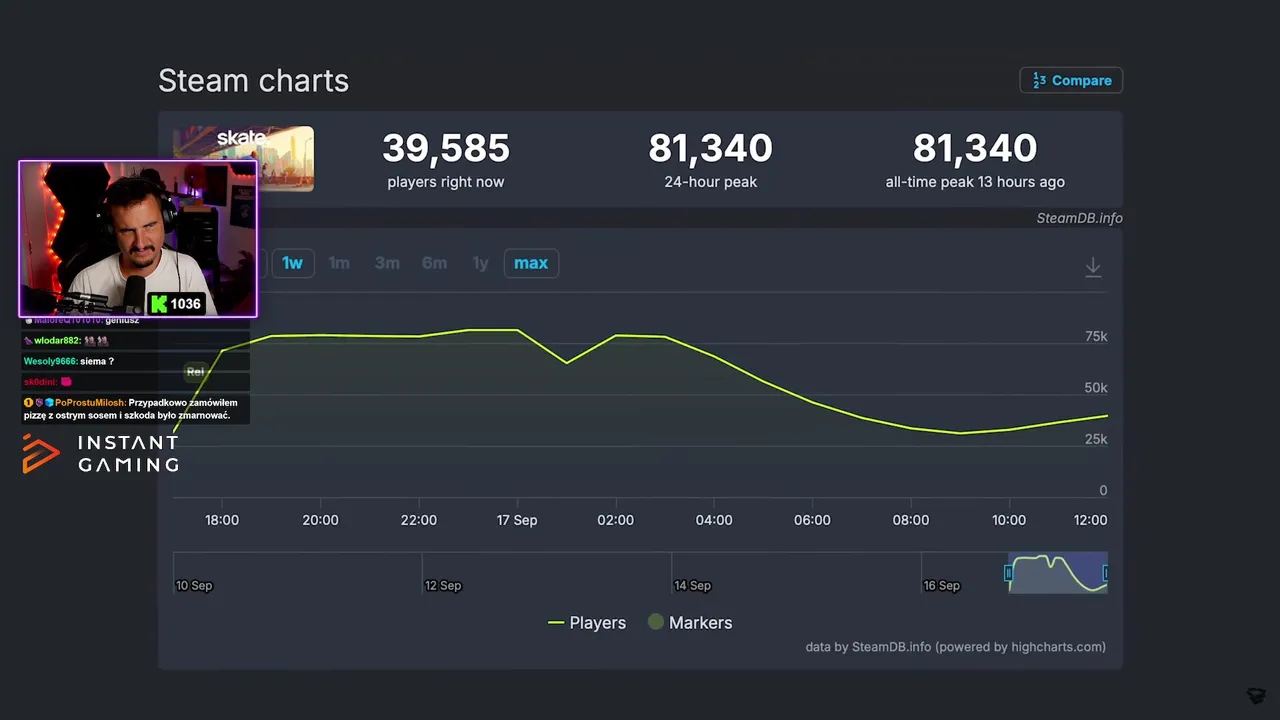Click the 12 Sep navigator label
Screen dimensions: 1280x720
point(443,586)
